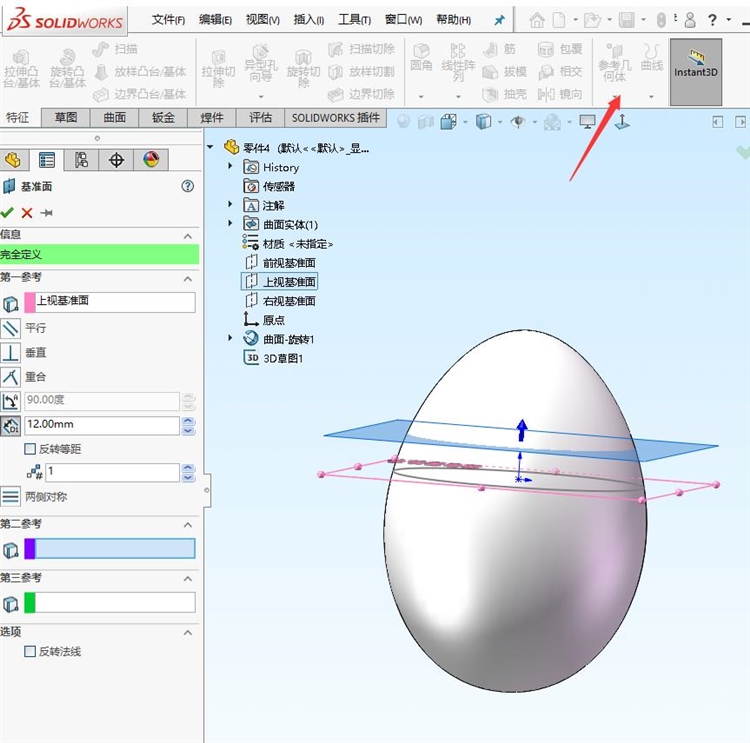Collapse the 选项 section
This screenshot has height=743, width=750.
point(188,632)
